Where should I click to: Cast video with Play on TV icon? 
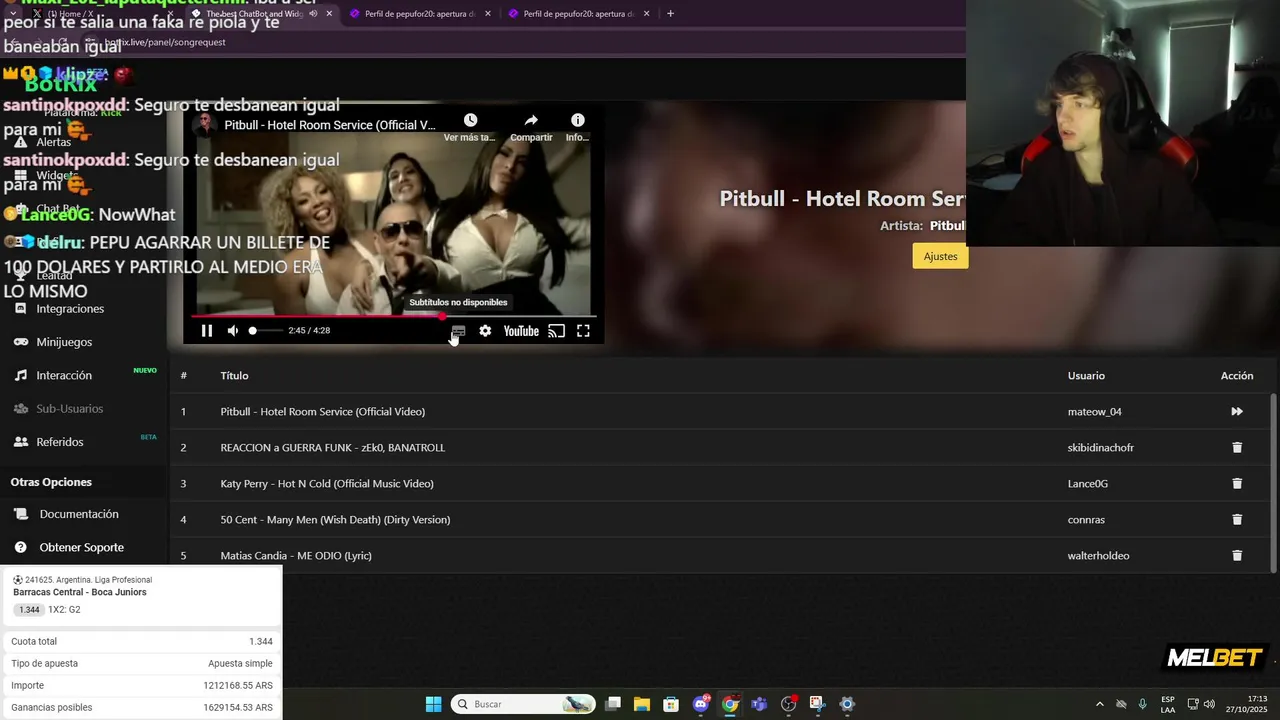(x=557, y=331)
